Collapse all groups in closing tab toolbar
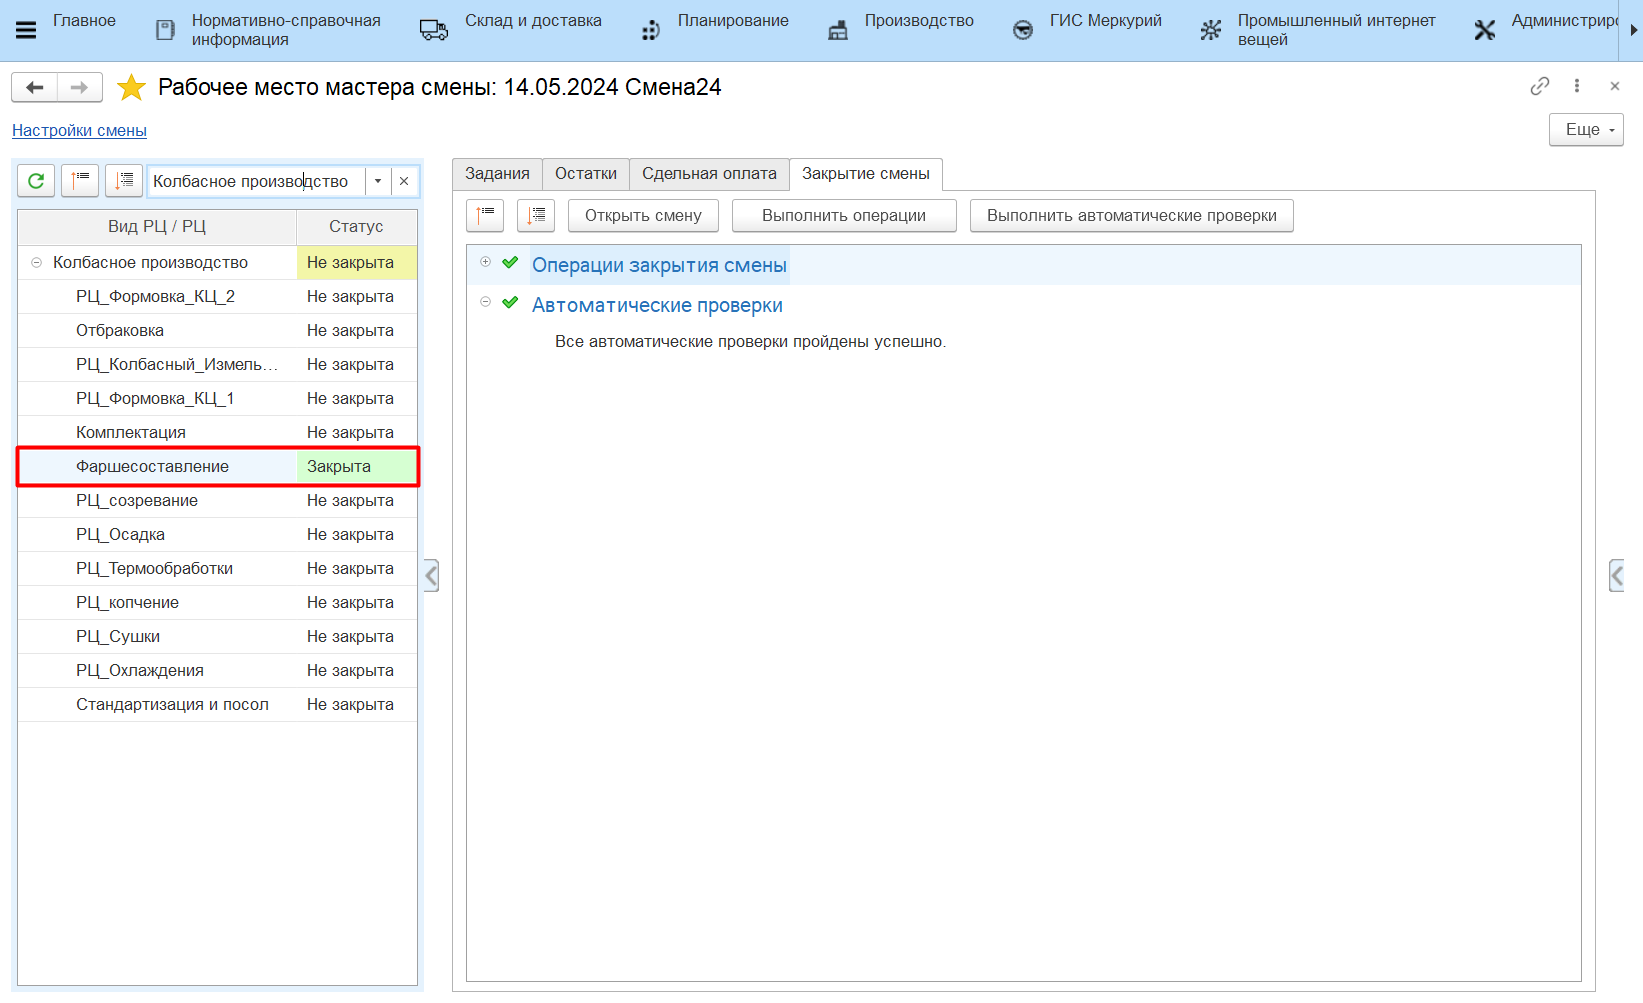This screenshot has height=1003, width=1643. click(485, 215)
